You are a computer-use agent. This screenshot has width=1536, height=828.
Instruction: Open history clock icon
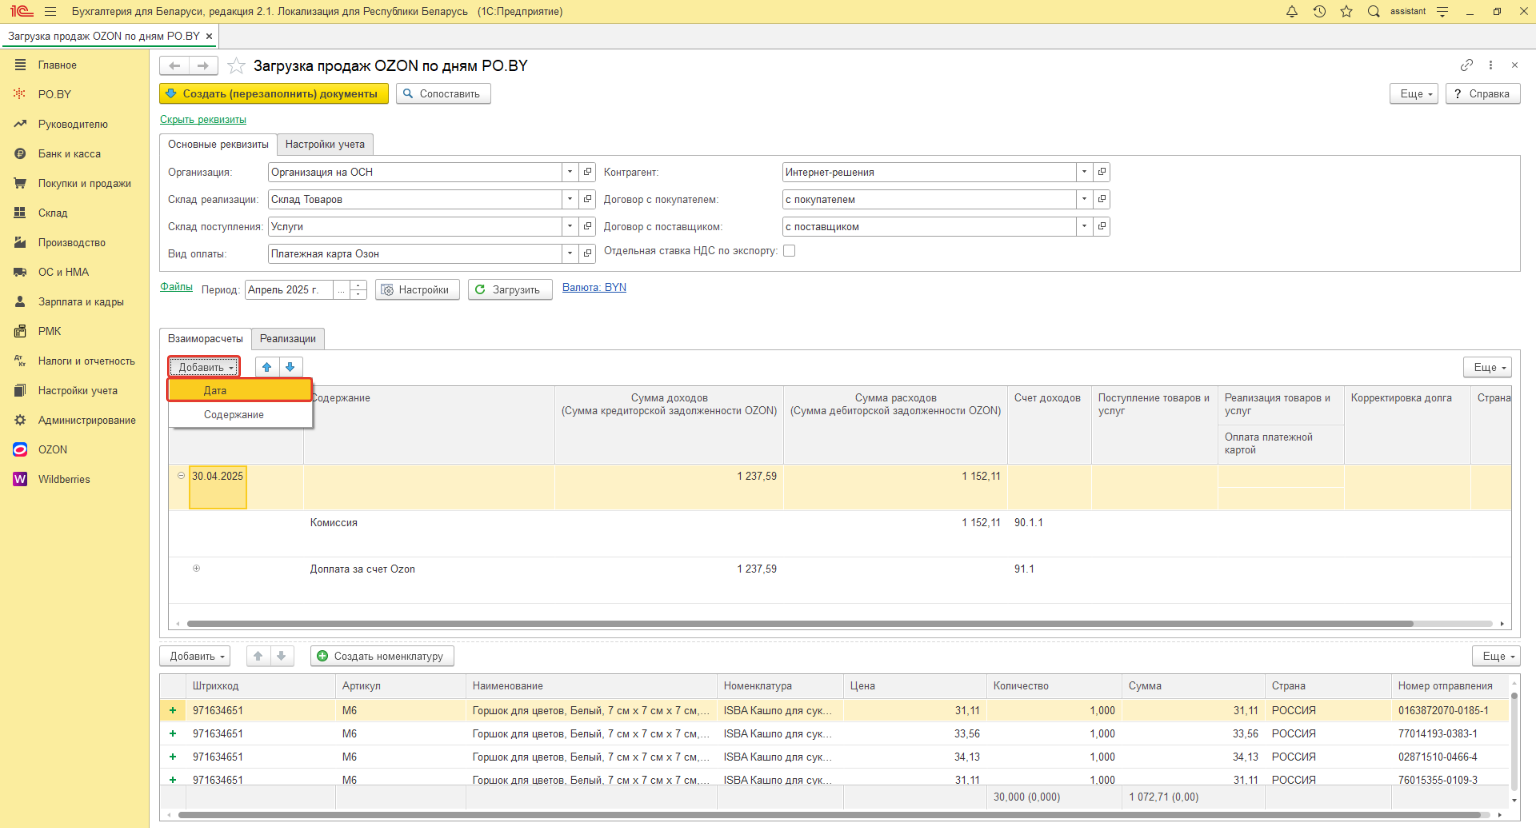click(x=1319, y=11)
